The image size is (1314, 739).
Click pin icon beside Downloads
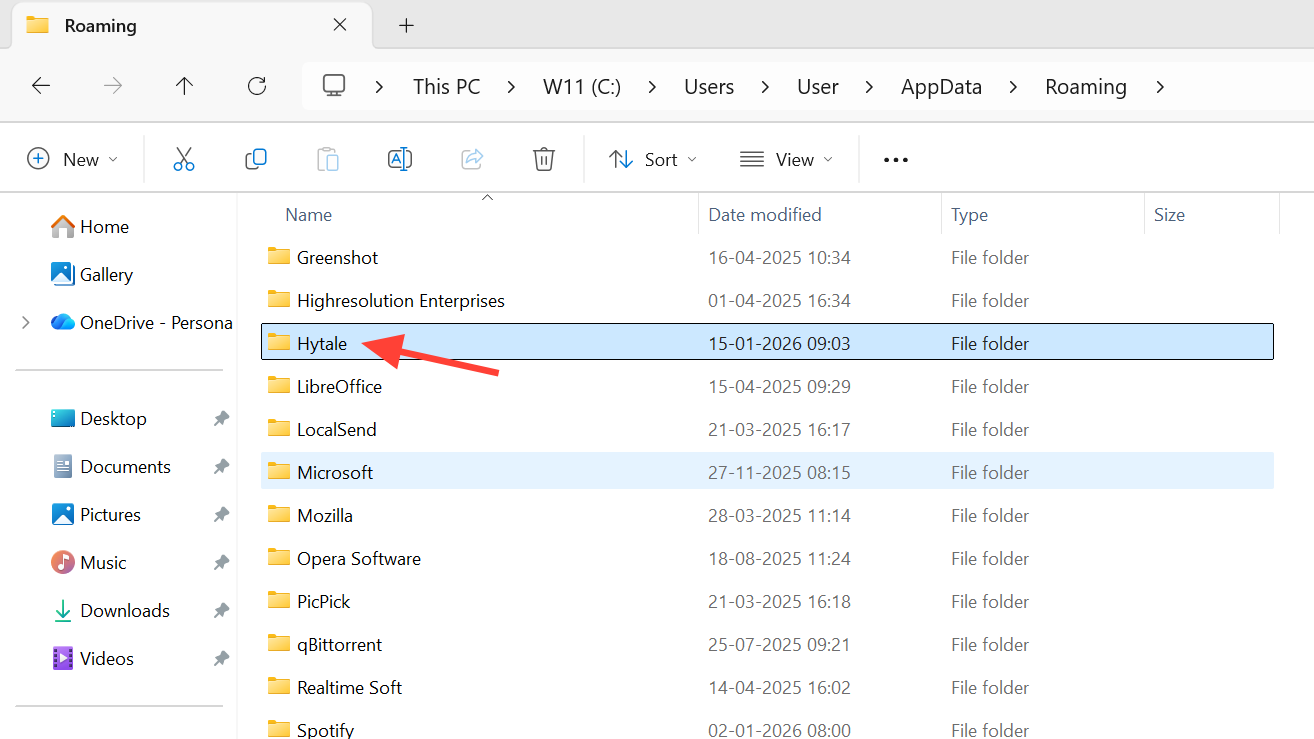click(x=221, y=611)
